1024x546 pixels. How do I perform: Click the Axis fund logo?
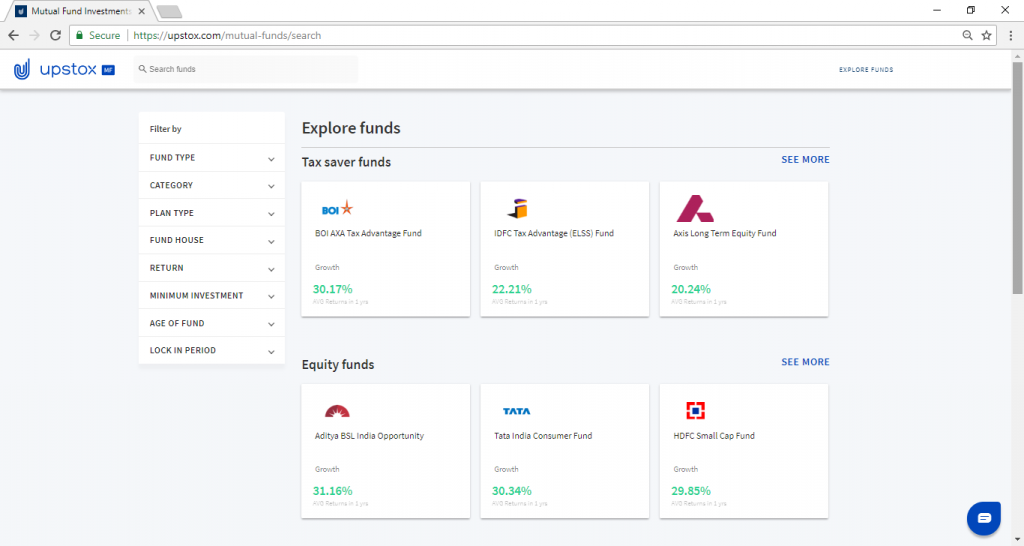pyautogui.click(x=695, y=209)
